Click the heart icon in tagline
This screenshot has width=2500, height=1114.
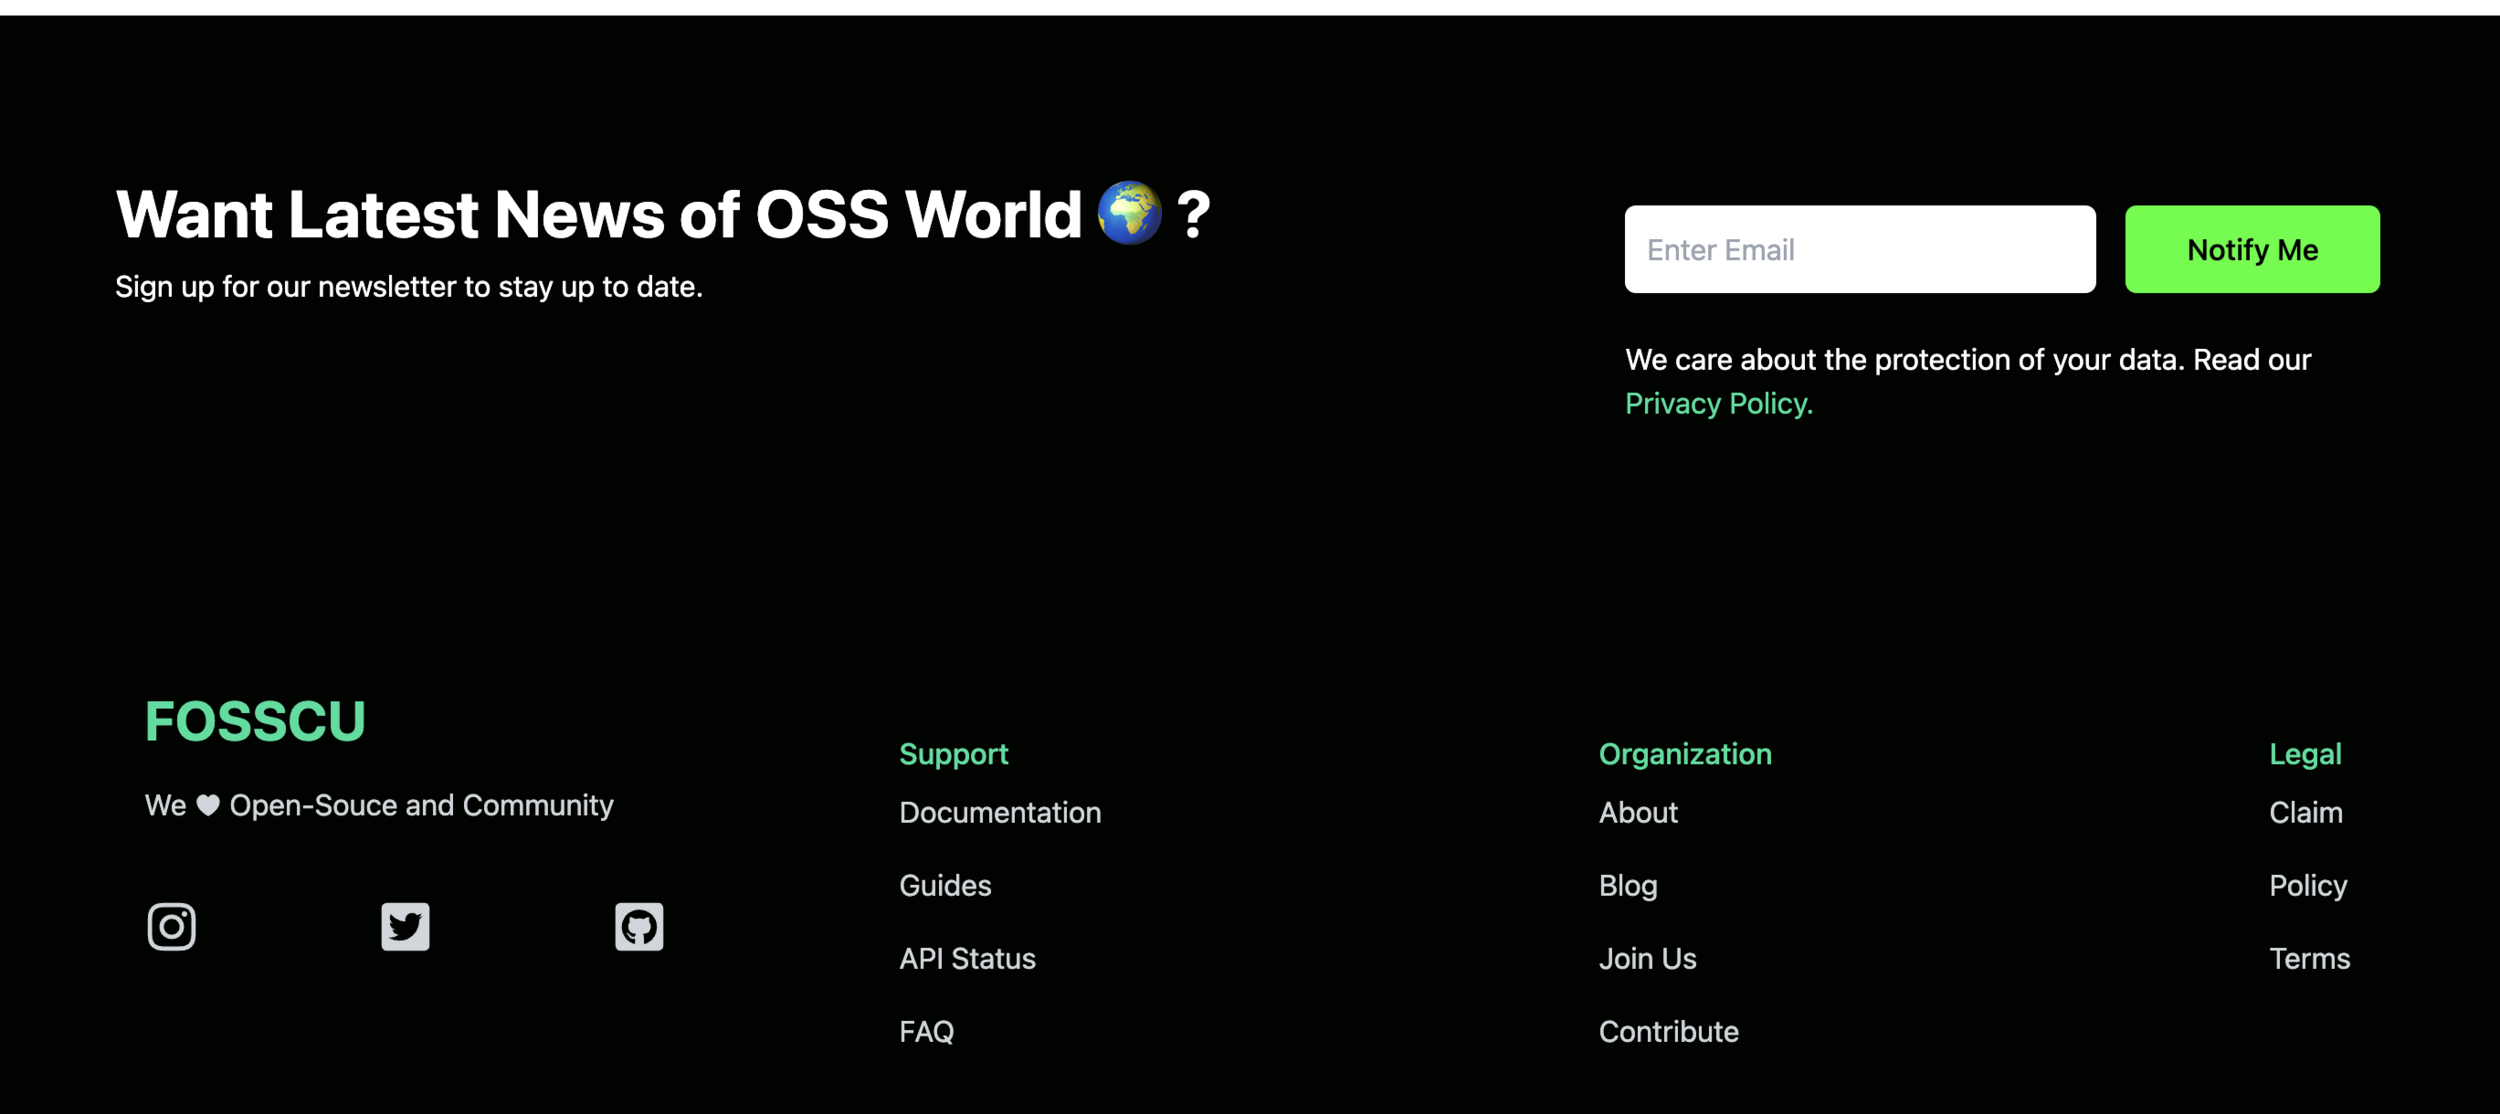(208, 805)
